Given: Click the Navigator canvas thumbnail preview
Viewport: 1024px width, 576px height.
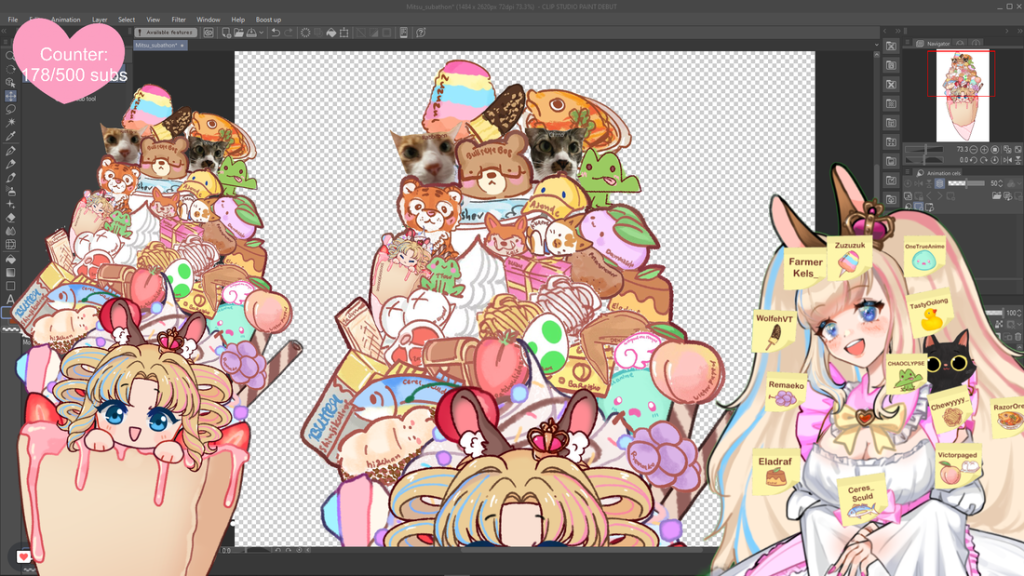Looking at the screenshot, I should 962,95.
